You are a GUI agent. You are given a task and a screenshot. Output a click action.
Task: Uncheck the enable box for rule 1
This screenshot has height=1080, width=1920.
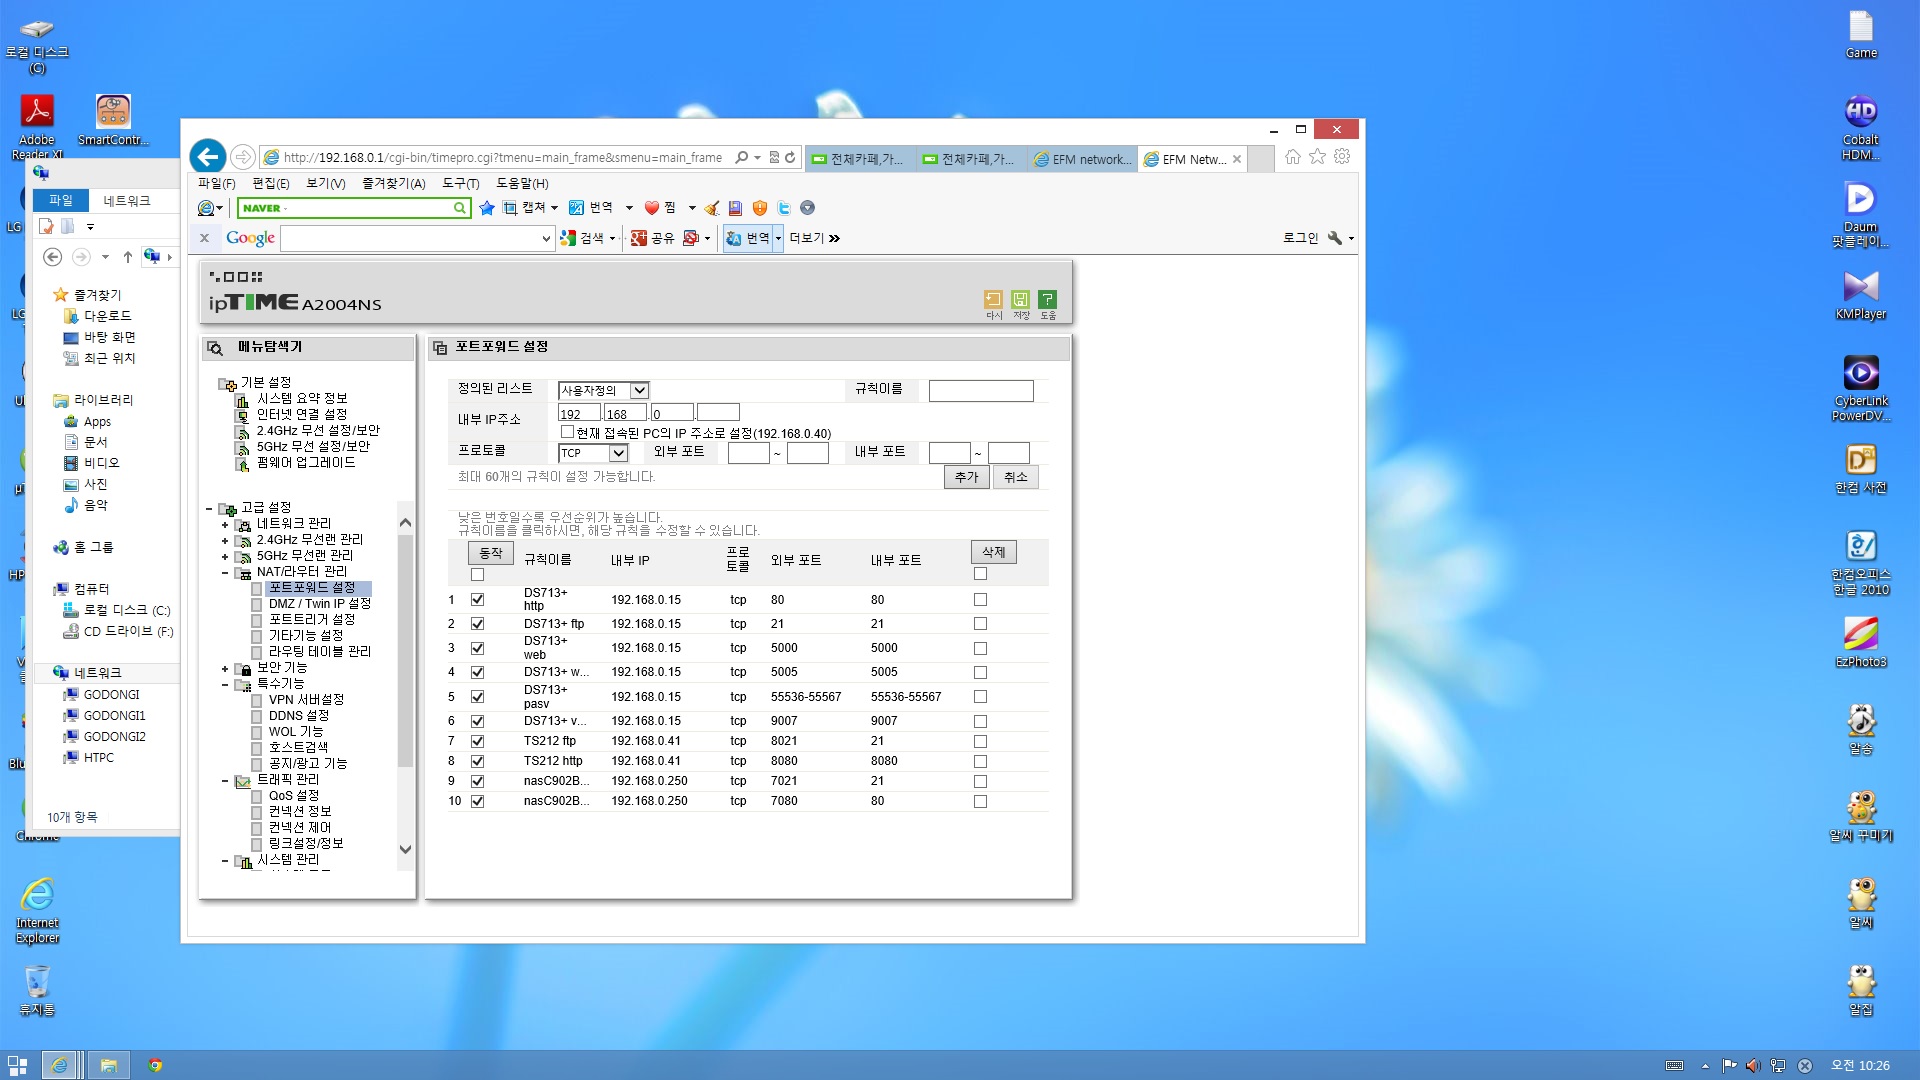pos(477,600)
